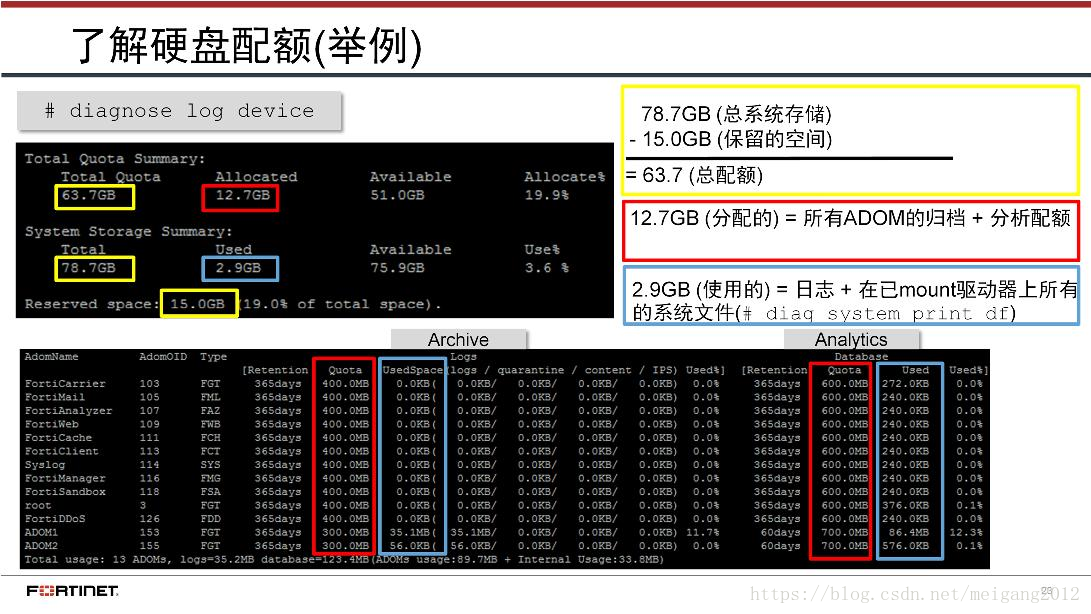The image size is (1091, 614).
Task: Click the FAZ type cell
Action: pyautogui.click(x=210, y=411)
